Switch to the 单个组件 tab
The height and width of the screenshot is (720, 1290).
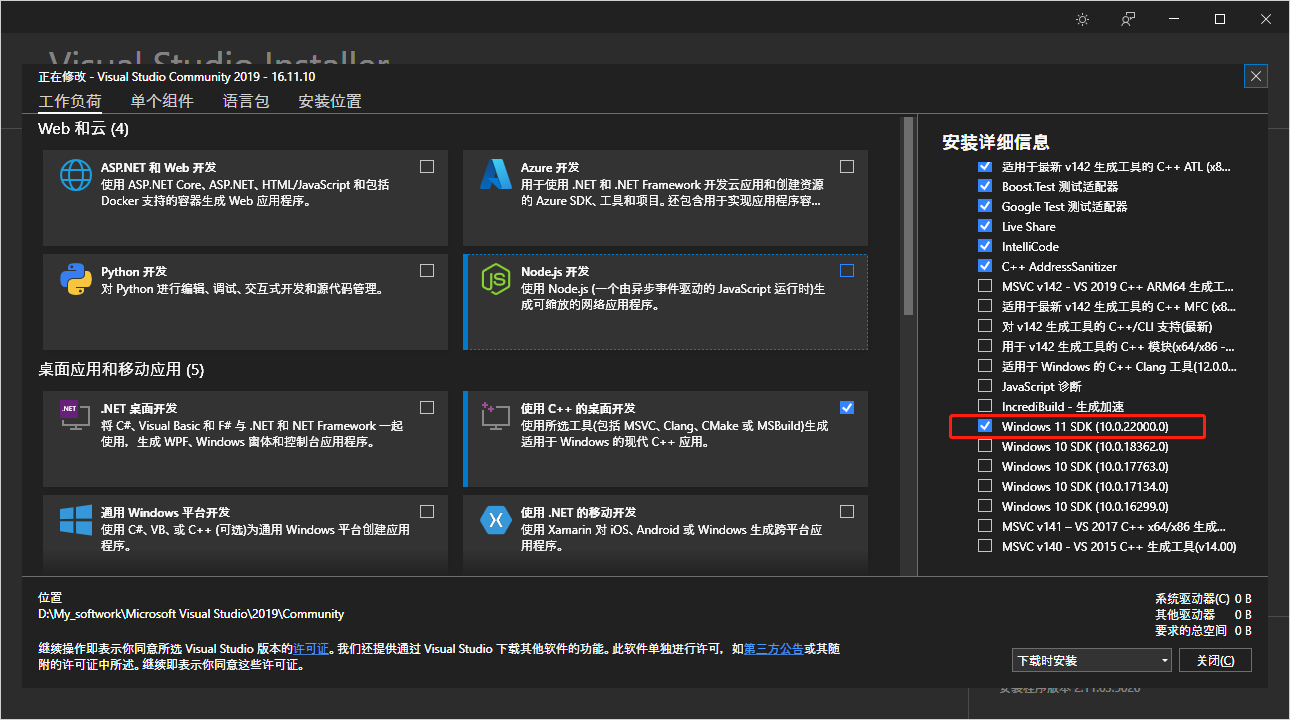(162, 101)
